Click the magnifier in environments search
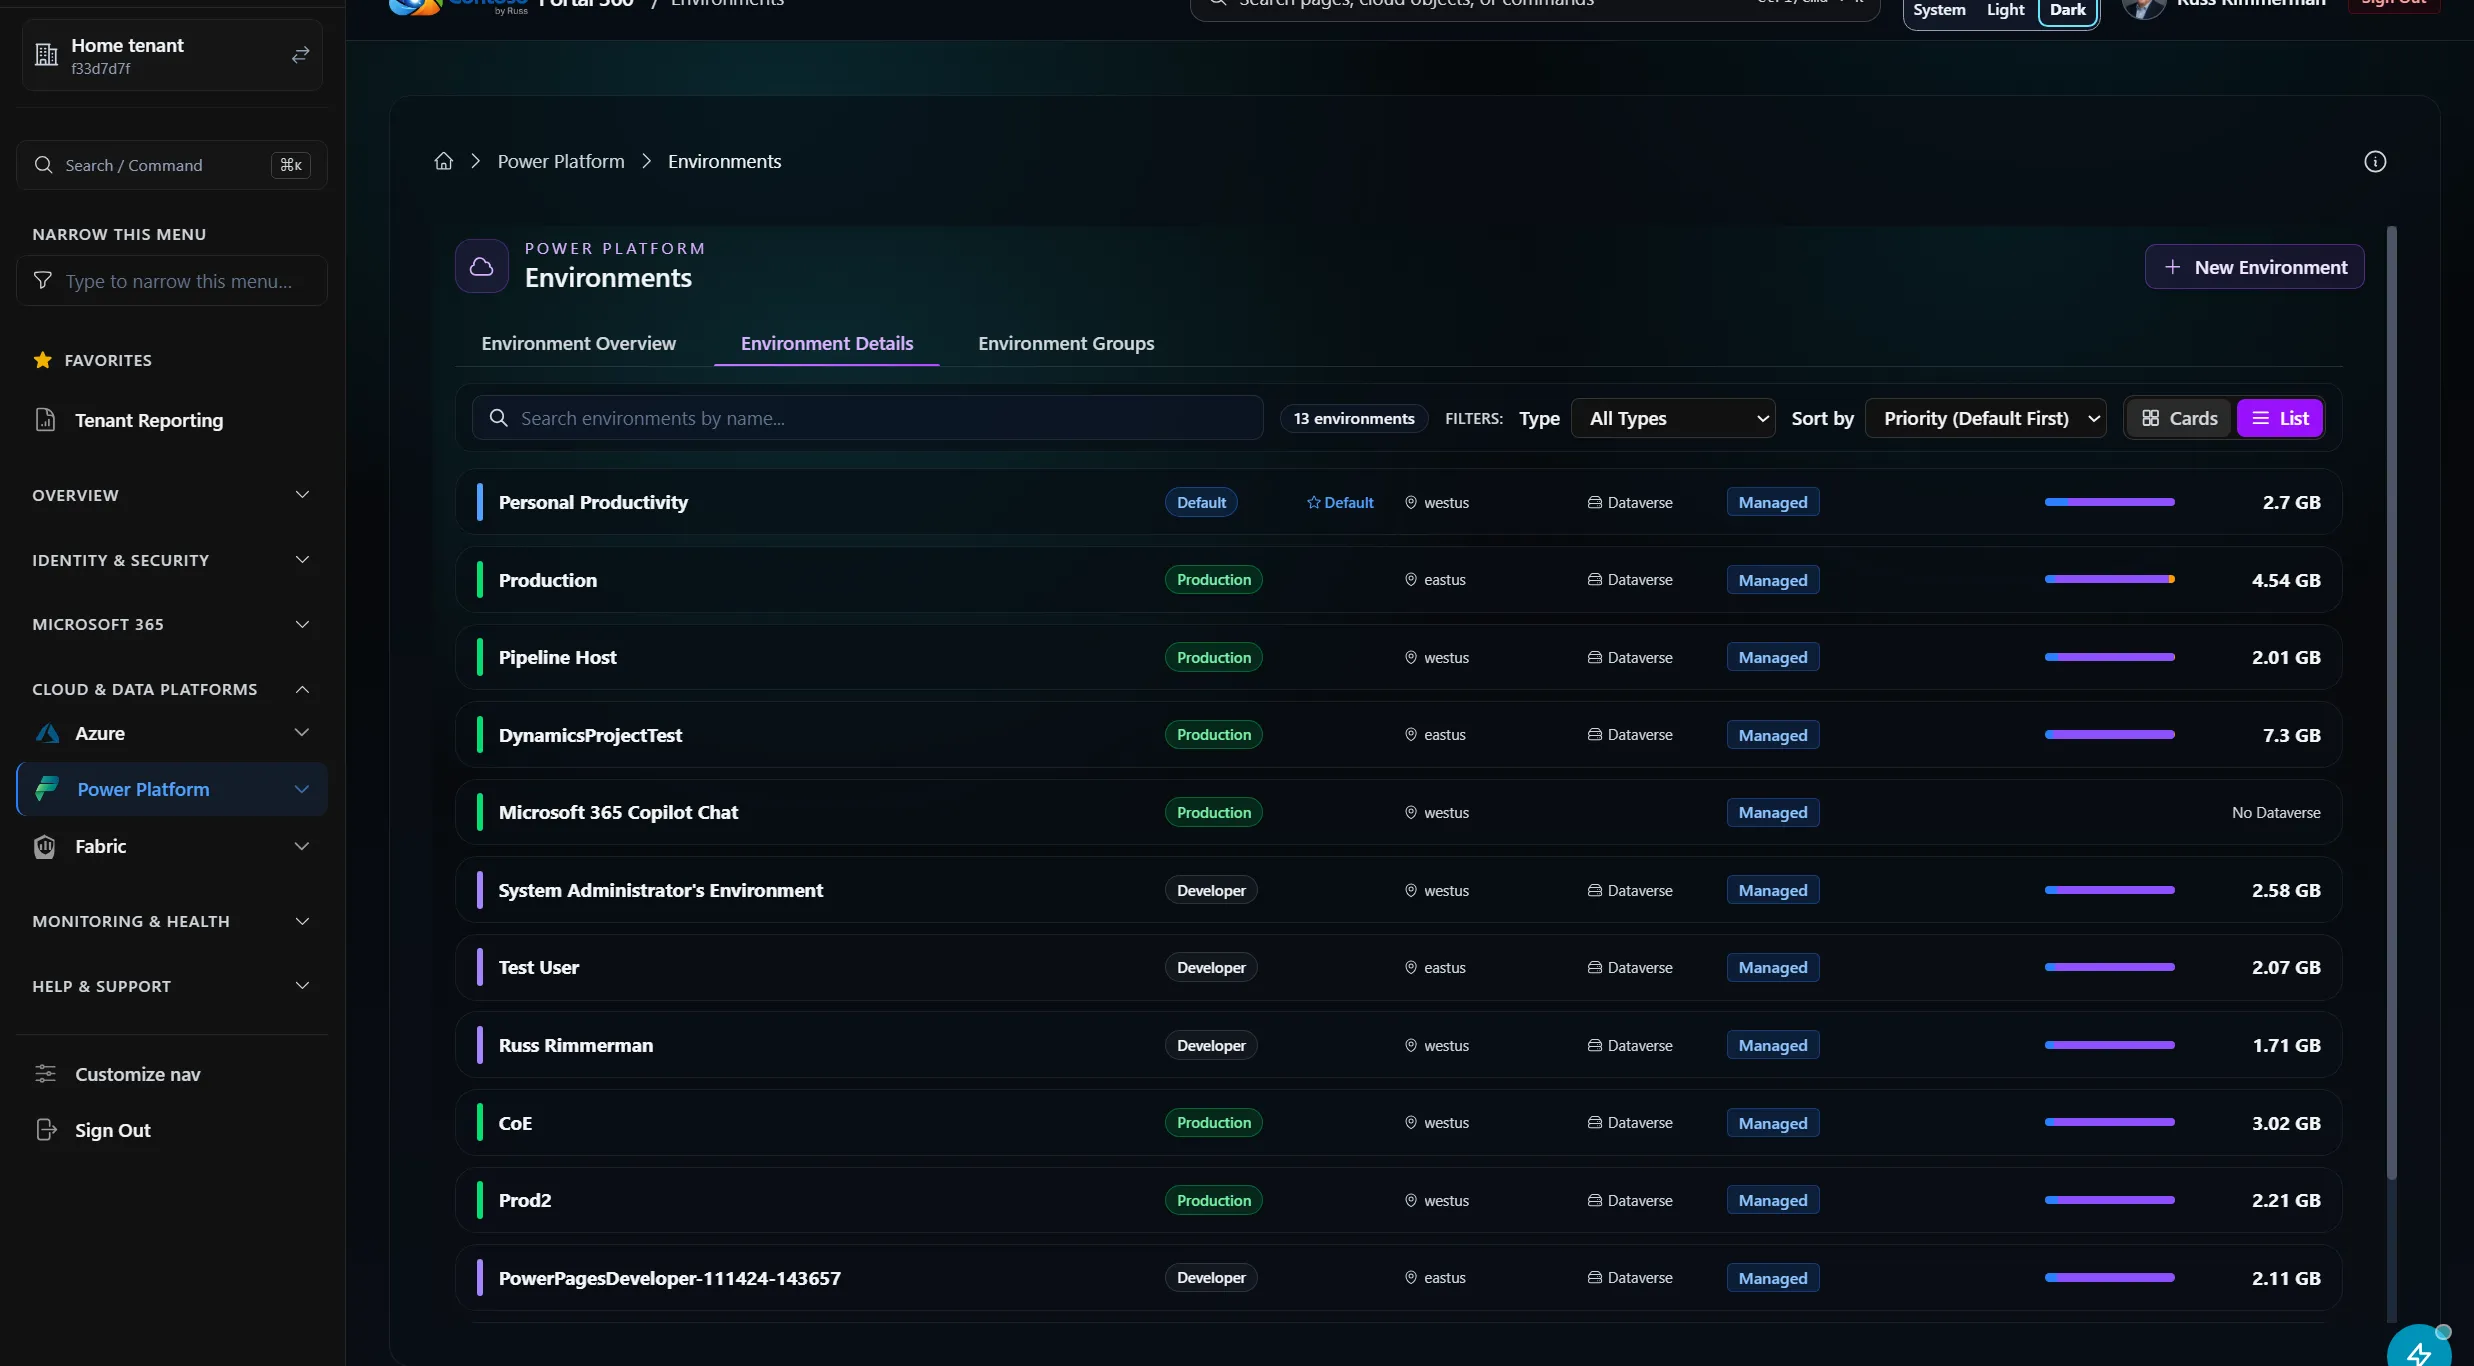This screenshot has width=2474, height=1366. (x=498, y=418)
